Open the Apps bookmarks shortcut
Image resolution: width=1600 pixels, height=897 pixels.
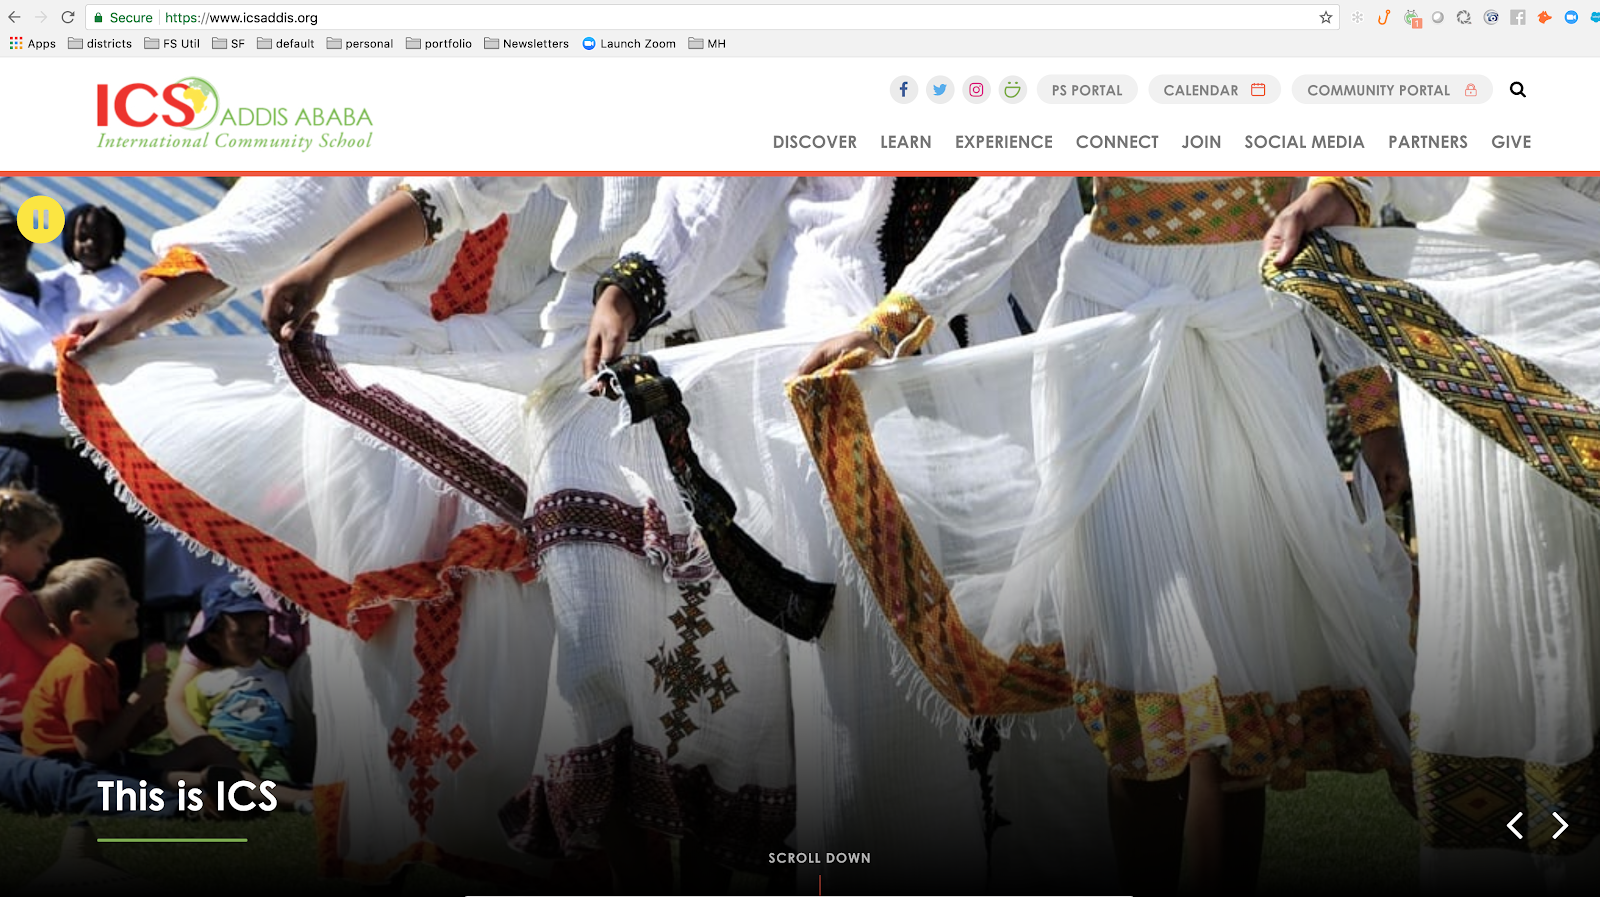pyautogui.click(x=32, y=43)
